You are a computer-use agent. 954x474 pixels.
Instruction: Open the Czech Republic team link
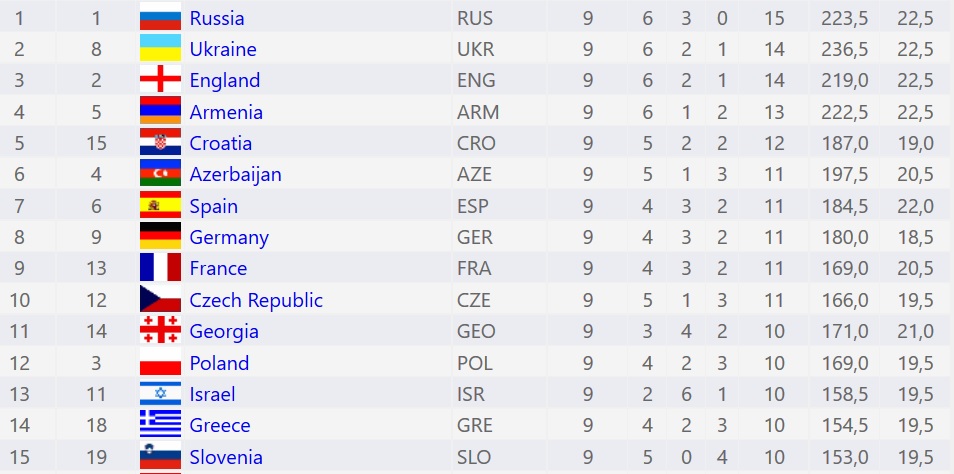click(256, 301)
